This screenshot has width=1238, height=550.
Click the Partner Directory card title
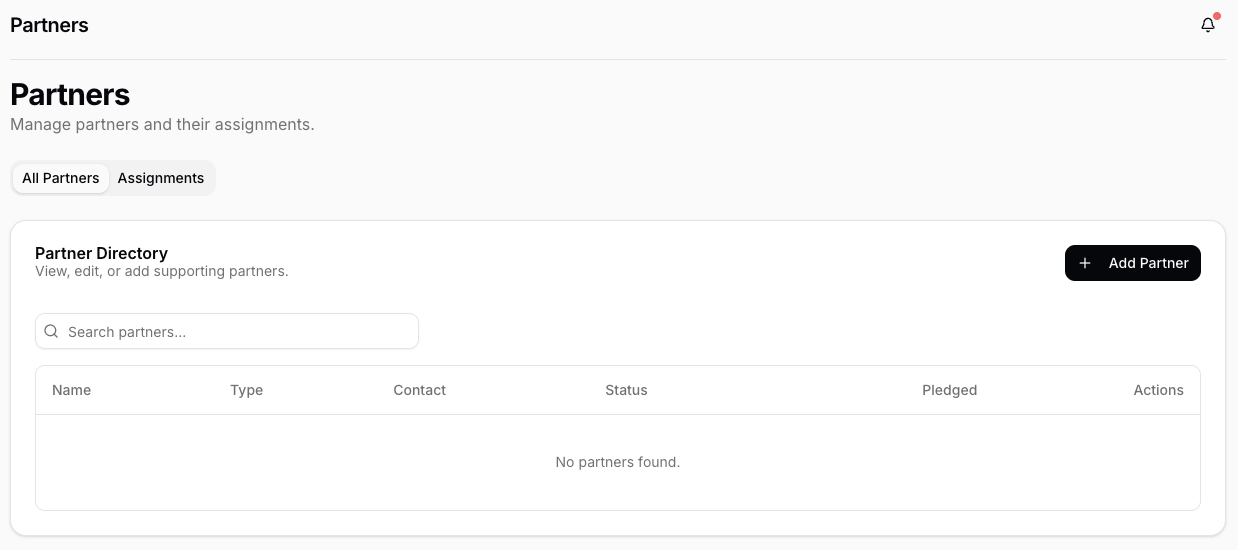click(x=101, y=253)
